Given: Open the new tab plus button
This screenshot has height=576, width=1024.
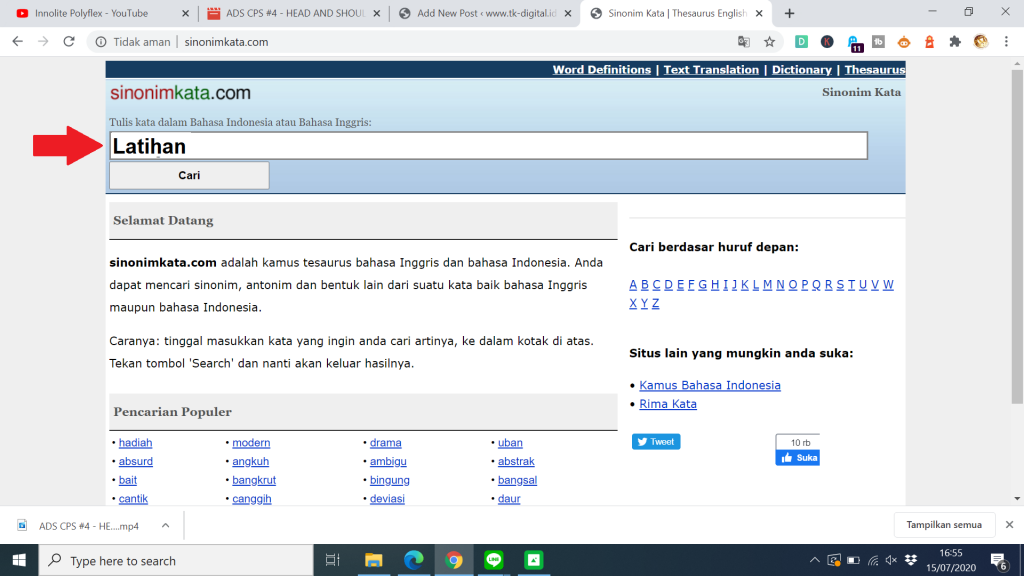Looking at the screenshot, I should pyautogui.click(x=790, y=13).
